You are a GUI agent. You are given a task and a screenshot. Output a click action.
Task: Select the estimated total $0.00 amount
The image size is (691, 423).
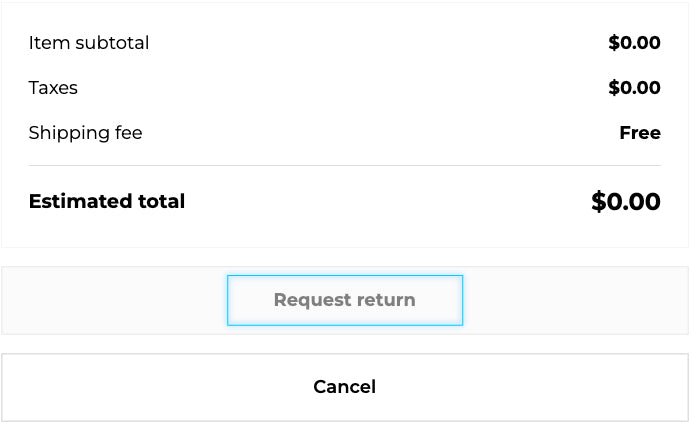(626, 202)
